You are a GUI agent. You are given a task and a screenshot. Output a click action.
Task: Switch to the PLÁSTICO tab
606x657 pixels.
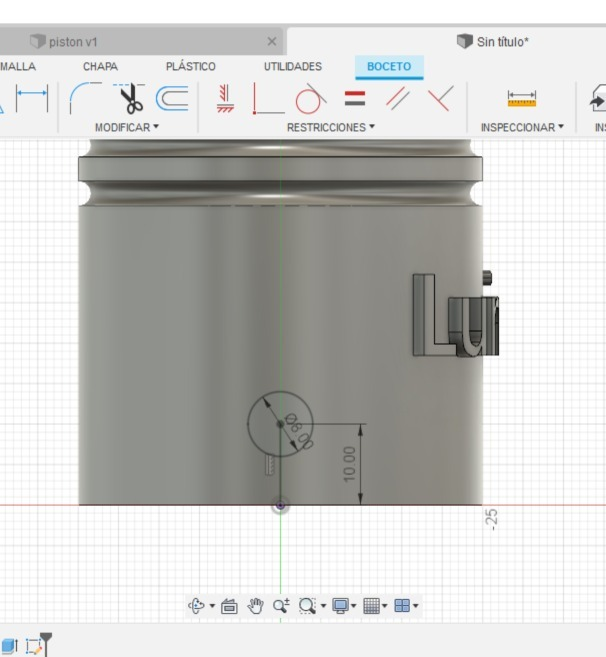point(191,66)
